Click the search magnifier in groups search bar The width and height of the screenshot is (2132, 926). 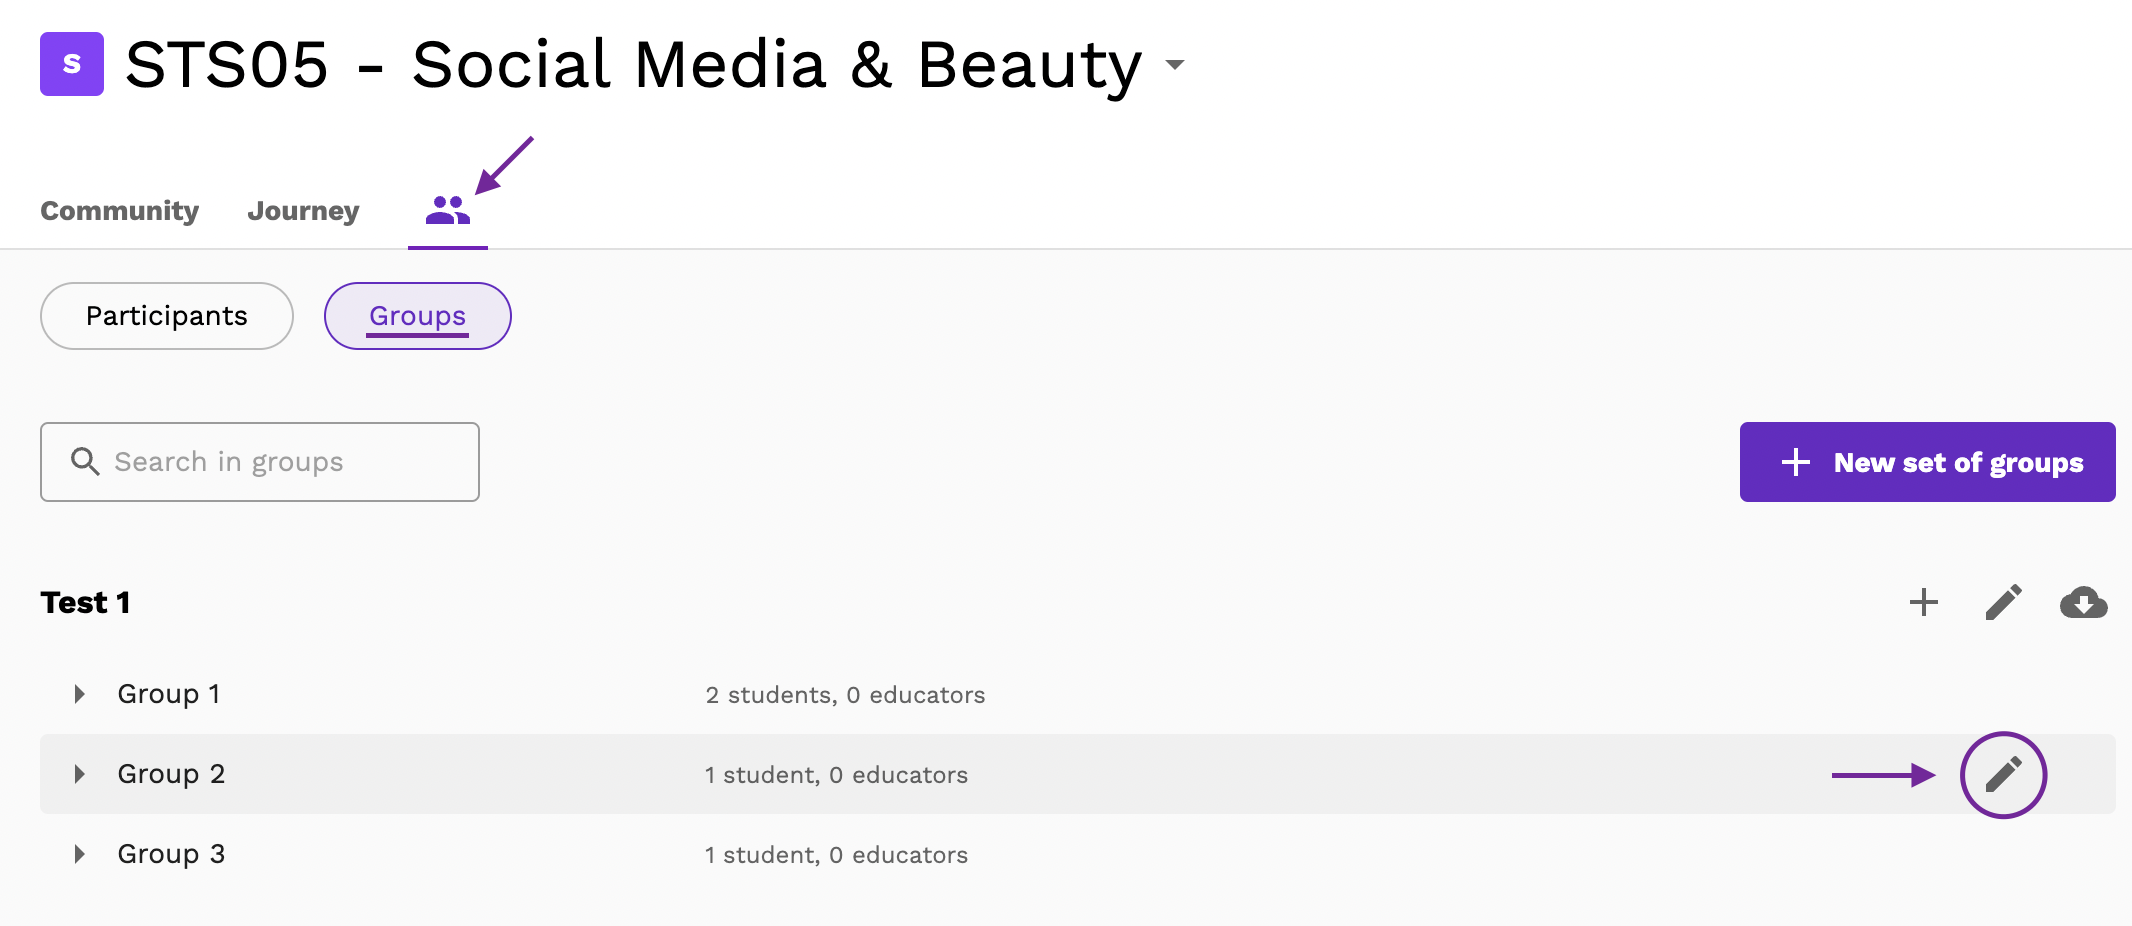(85, 461)
